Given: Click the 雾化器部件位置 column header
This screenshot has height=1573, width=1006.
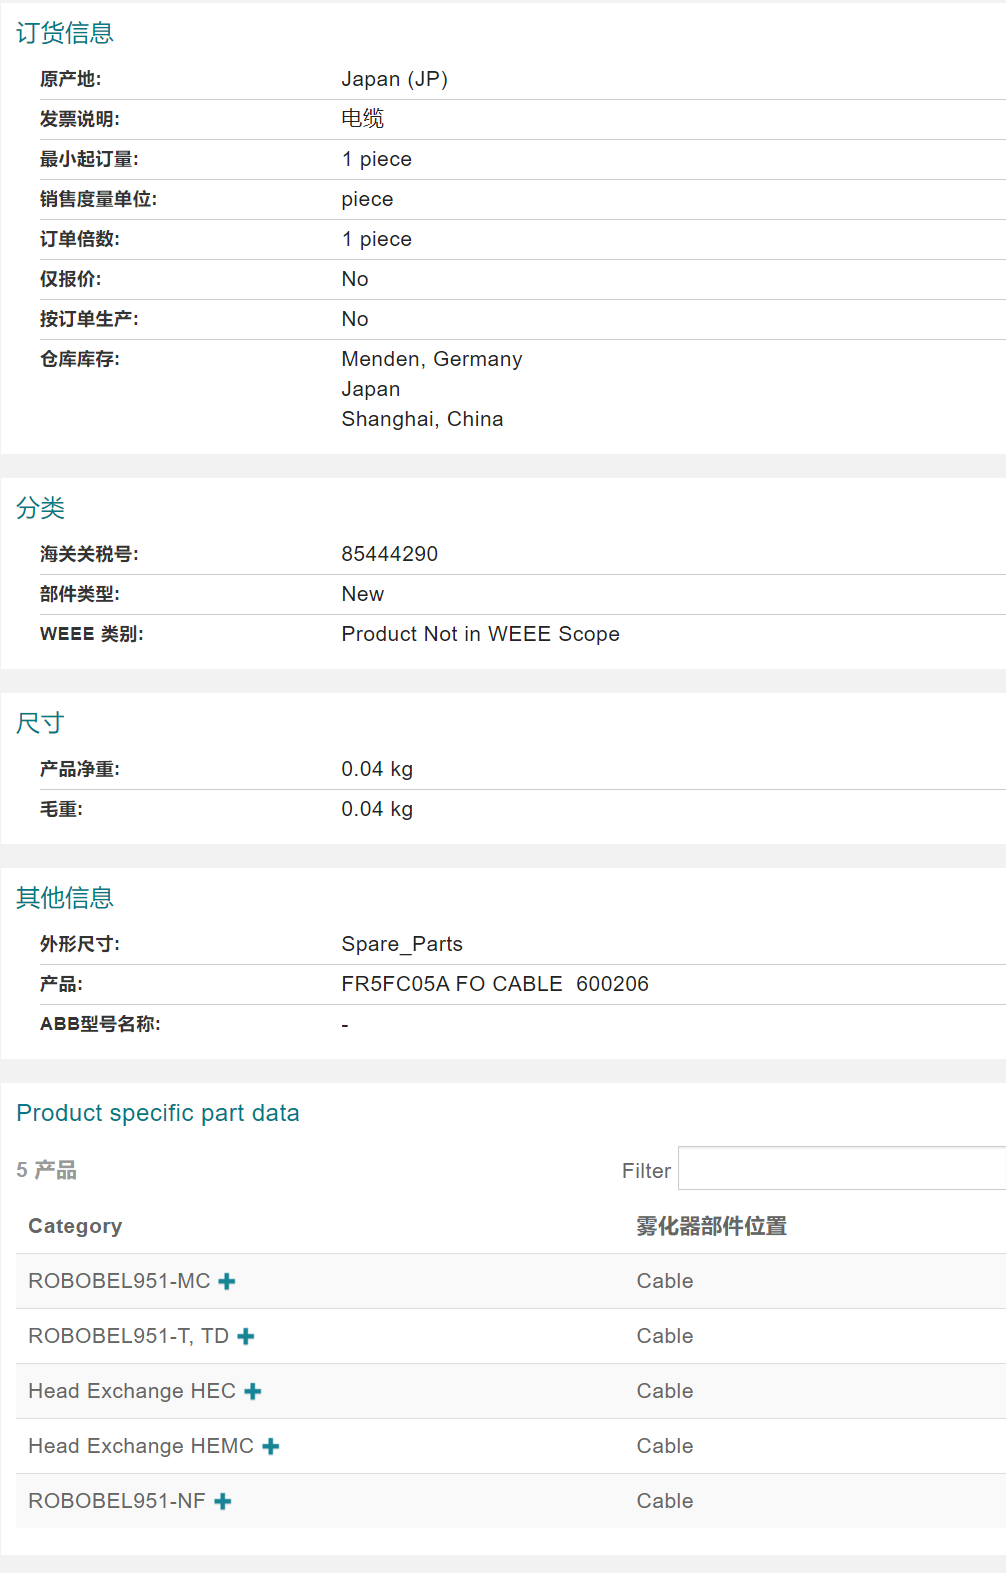Looking at the screenshot, I should tap(711, 1226).
